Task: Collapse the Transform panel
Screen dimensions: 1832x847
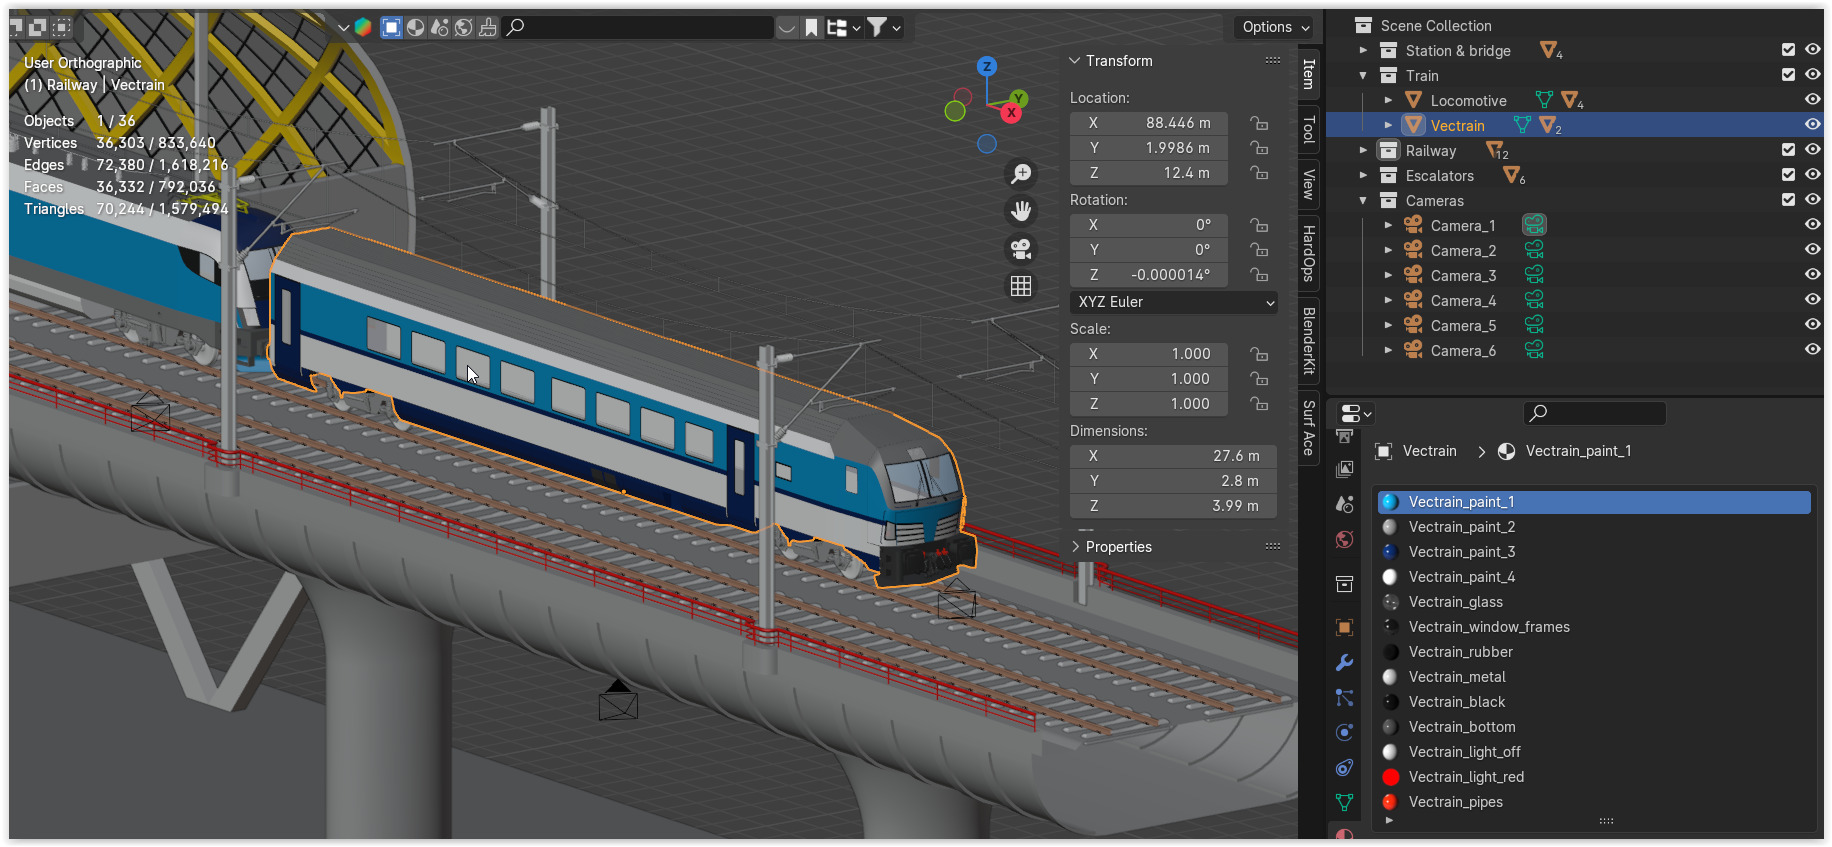Action: pos(1075,61)
